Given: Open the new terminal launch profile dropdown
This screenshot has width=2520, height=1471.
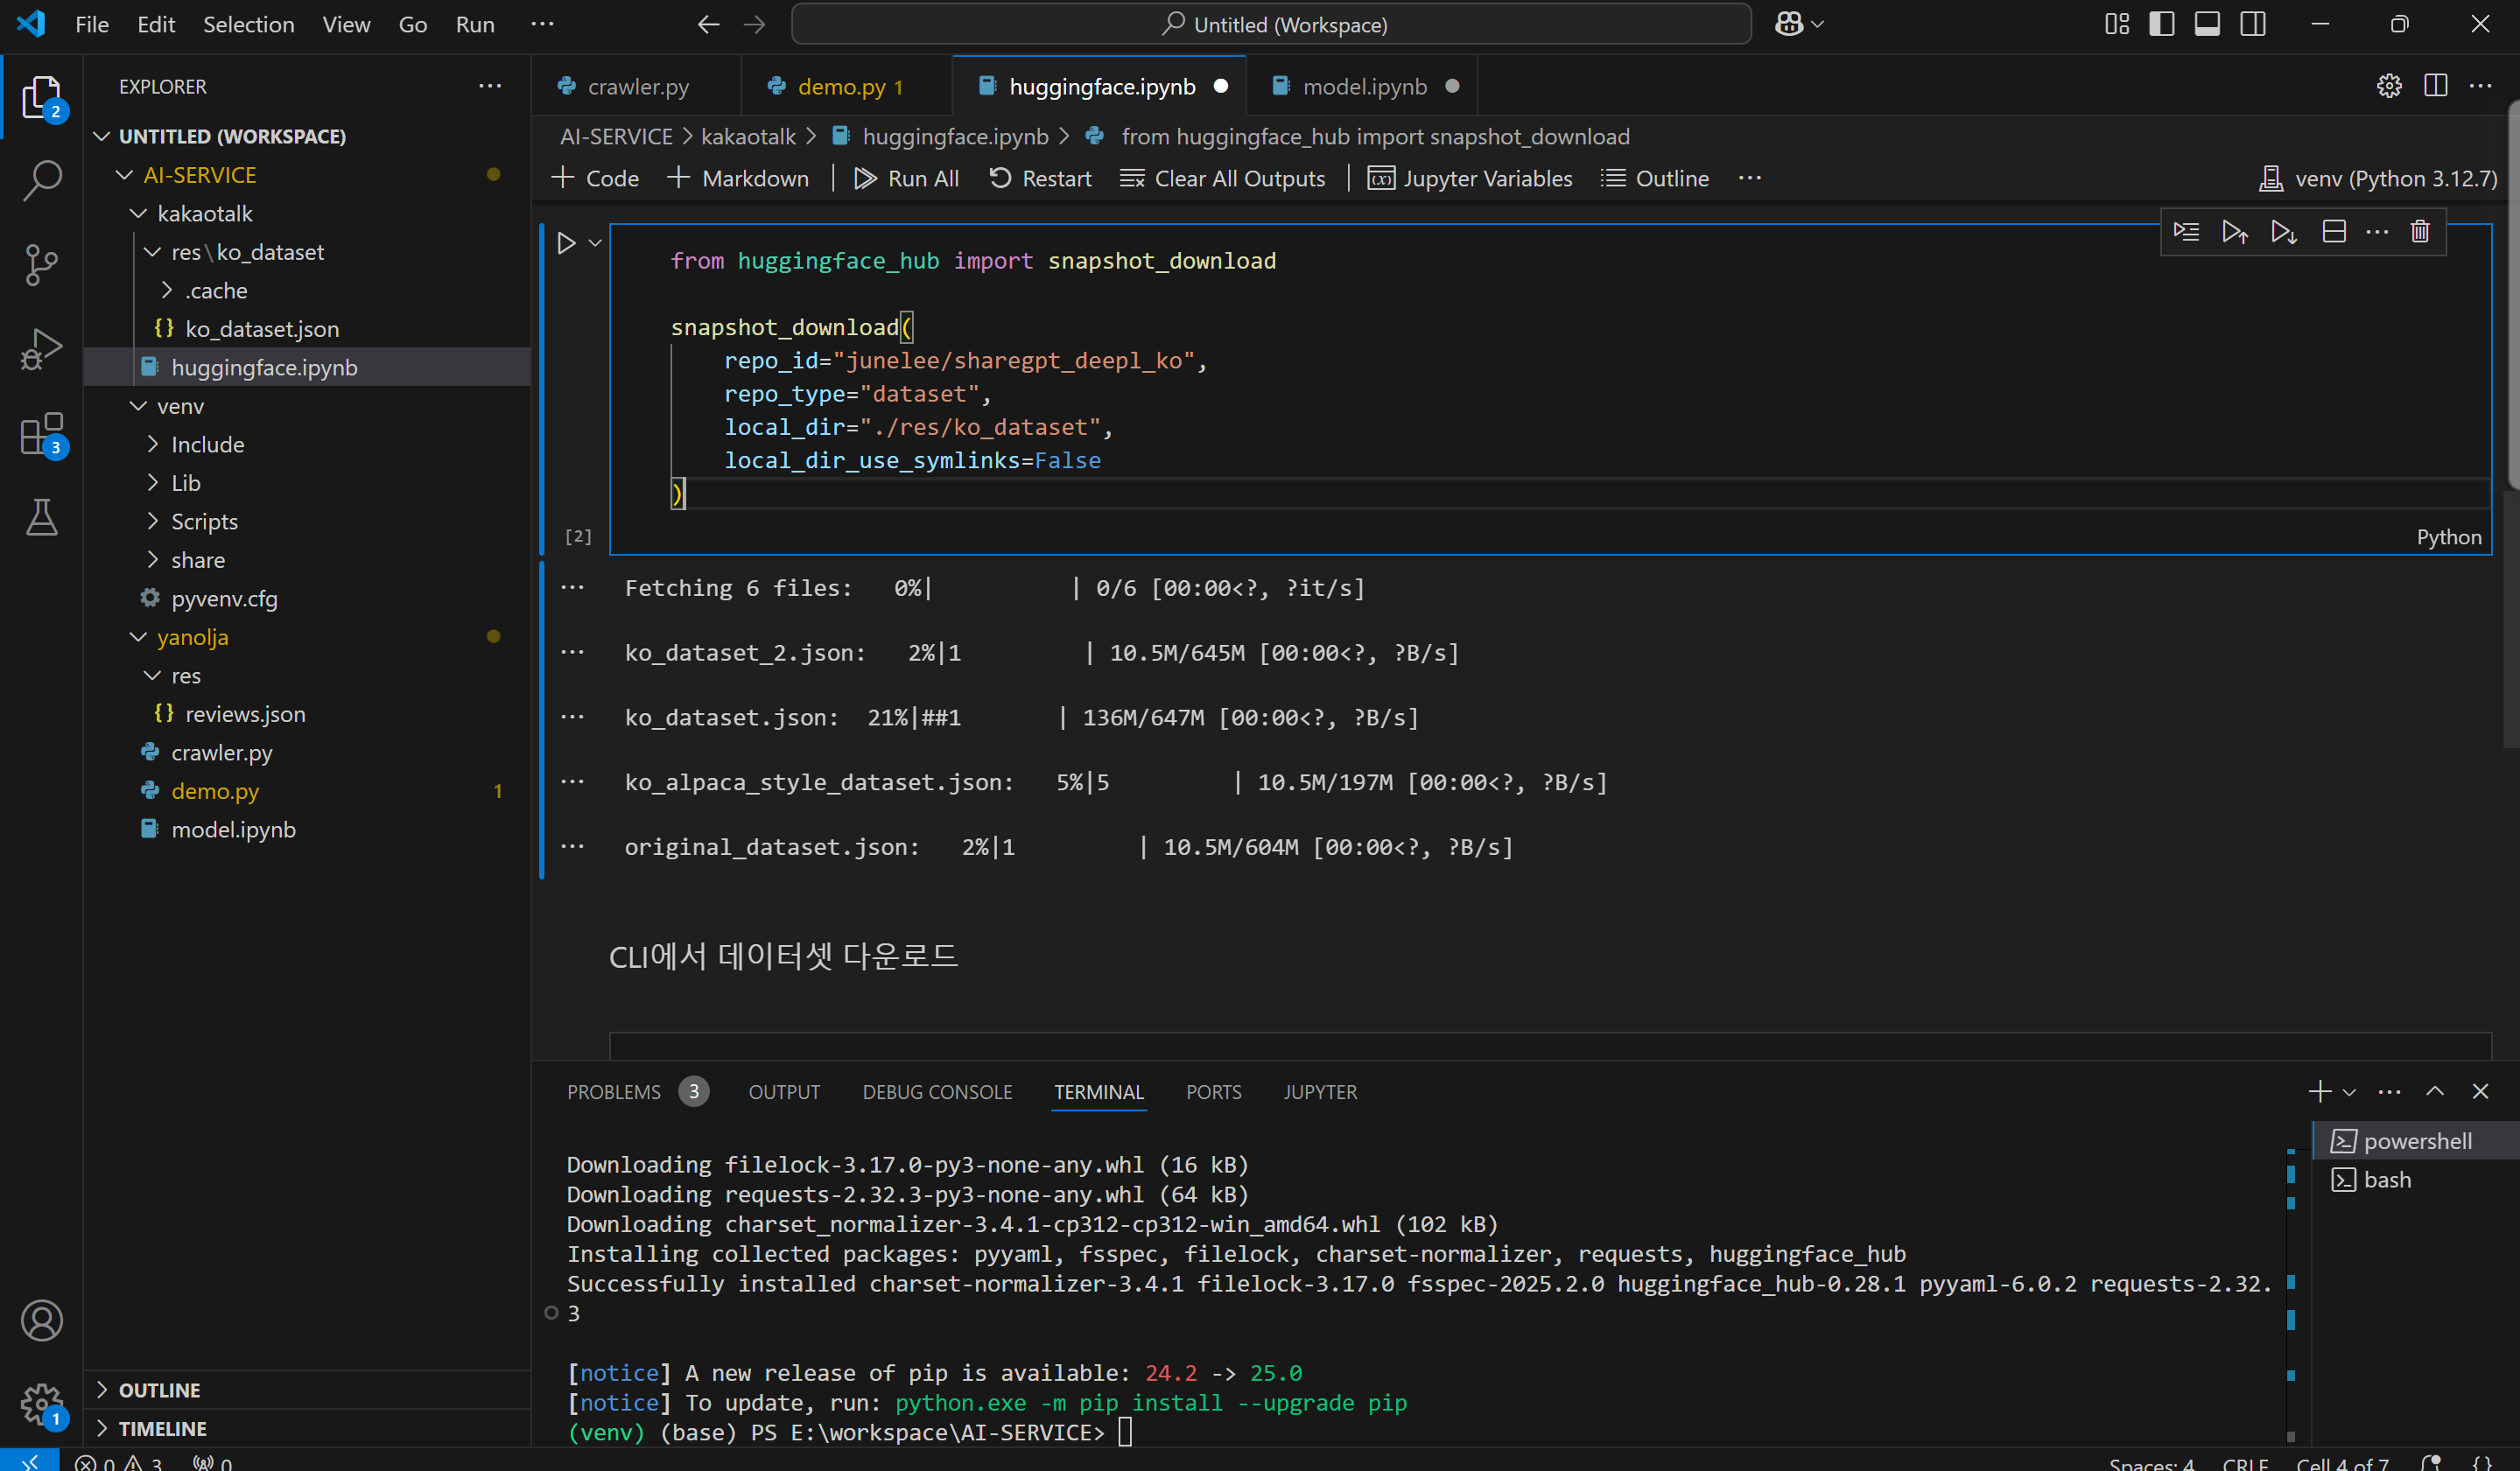Looking at the screenshot, I should coord(2350,1092).
